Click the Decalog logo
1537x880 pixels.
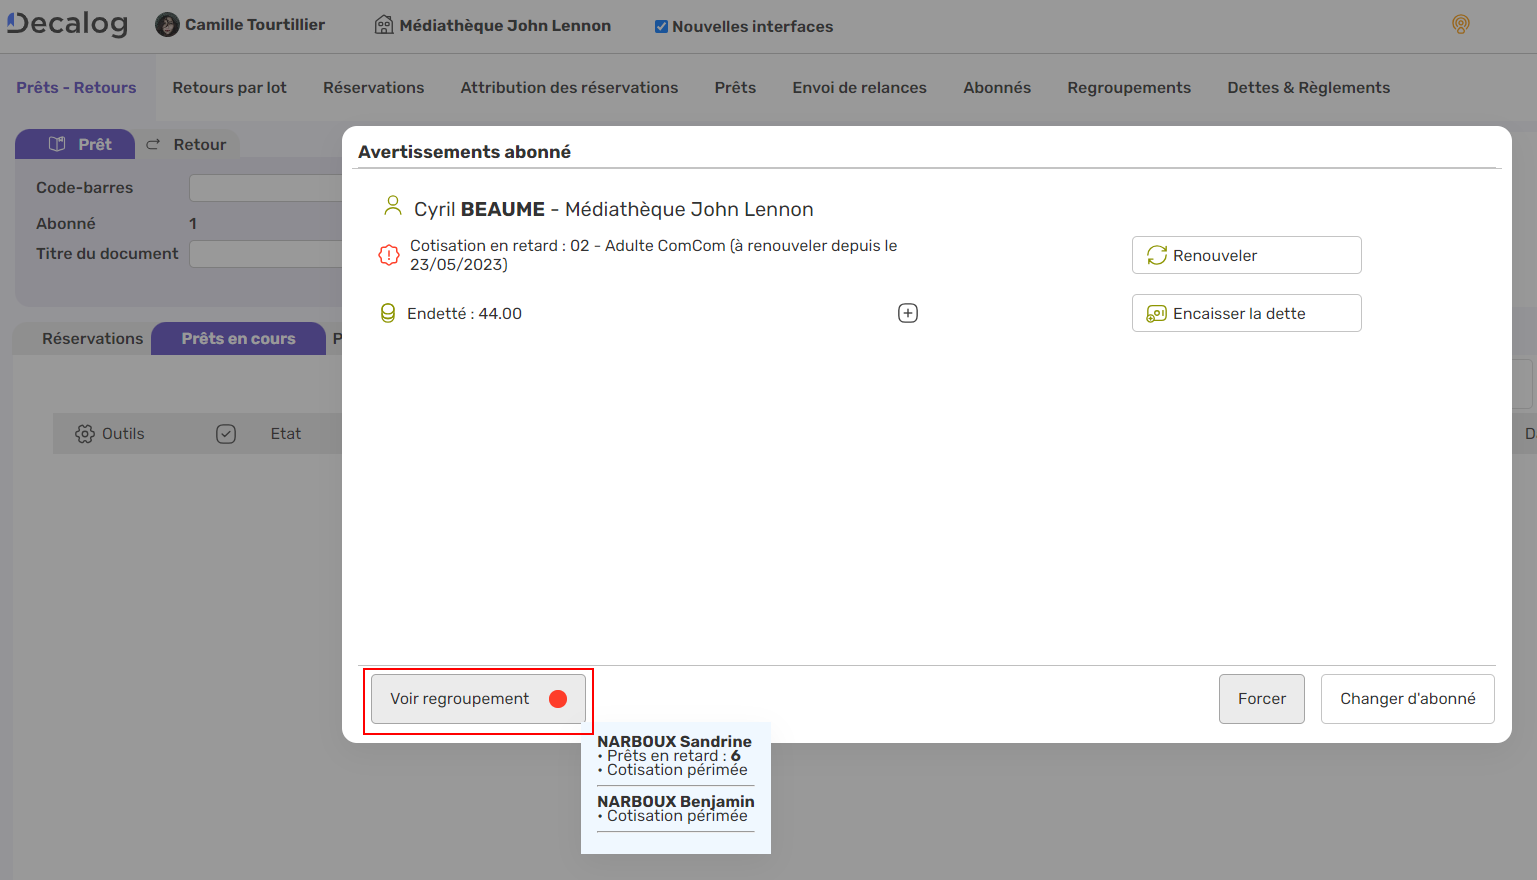pyautogui.click(x=67, y=24)
